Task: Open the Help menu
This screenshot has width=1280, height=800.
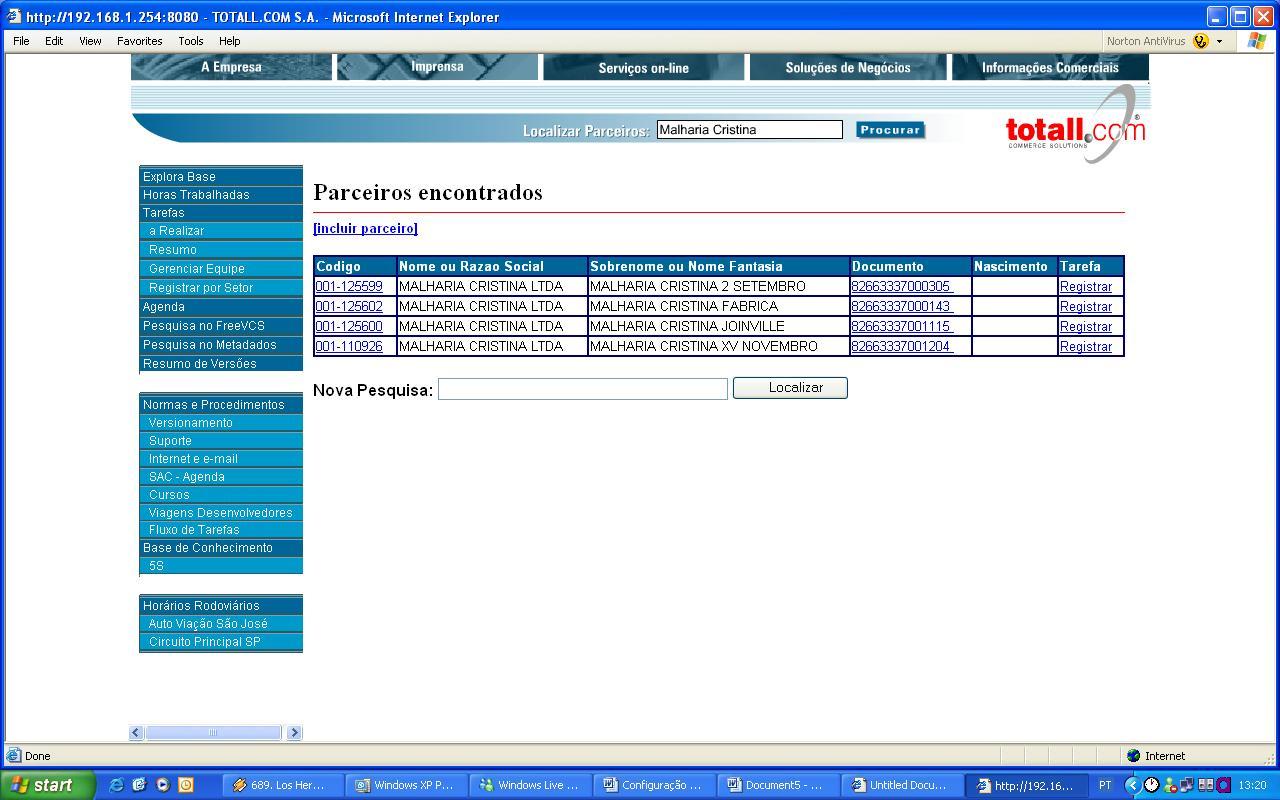Action: point(229,41)
